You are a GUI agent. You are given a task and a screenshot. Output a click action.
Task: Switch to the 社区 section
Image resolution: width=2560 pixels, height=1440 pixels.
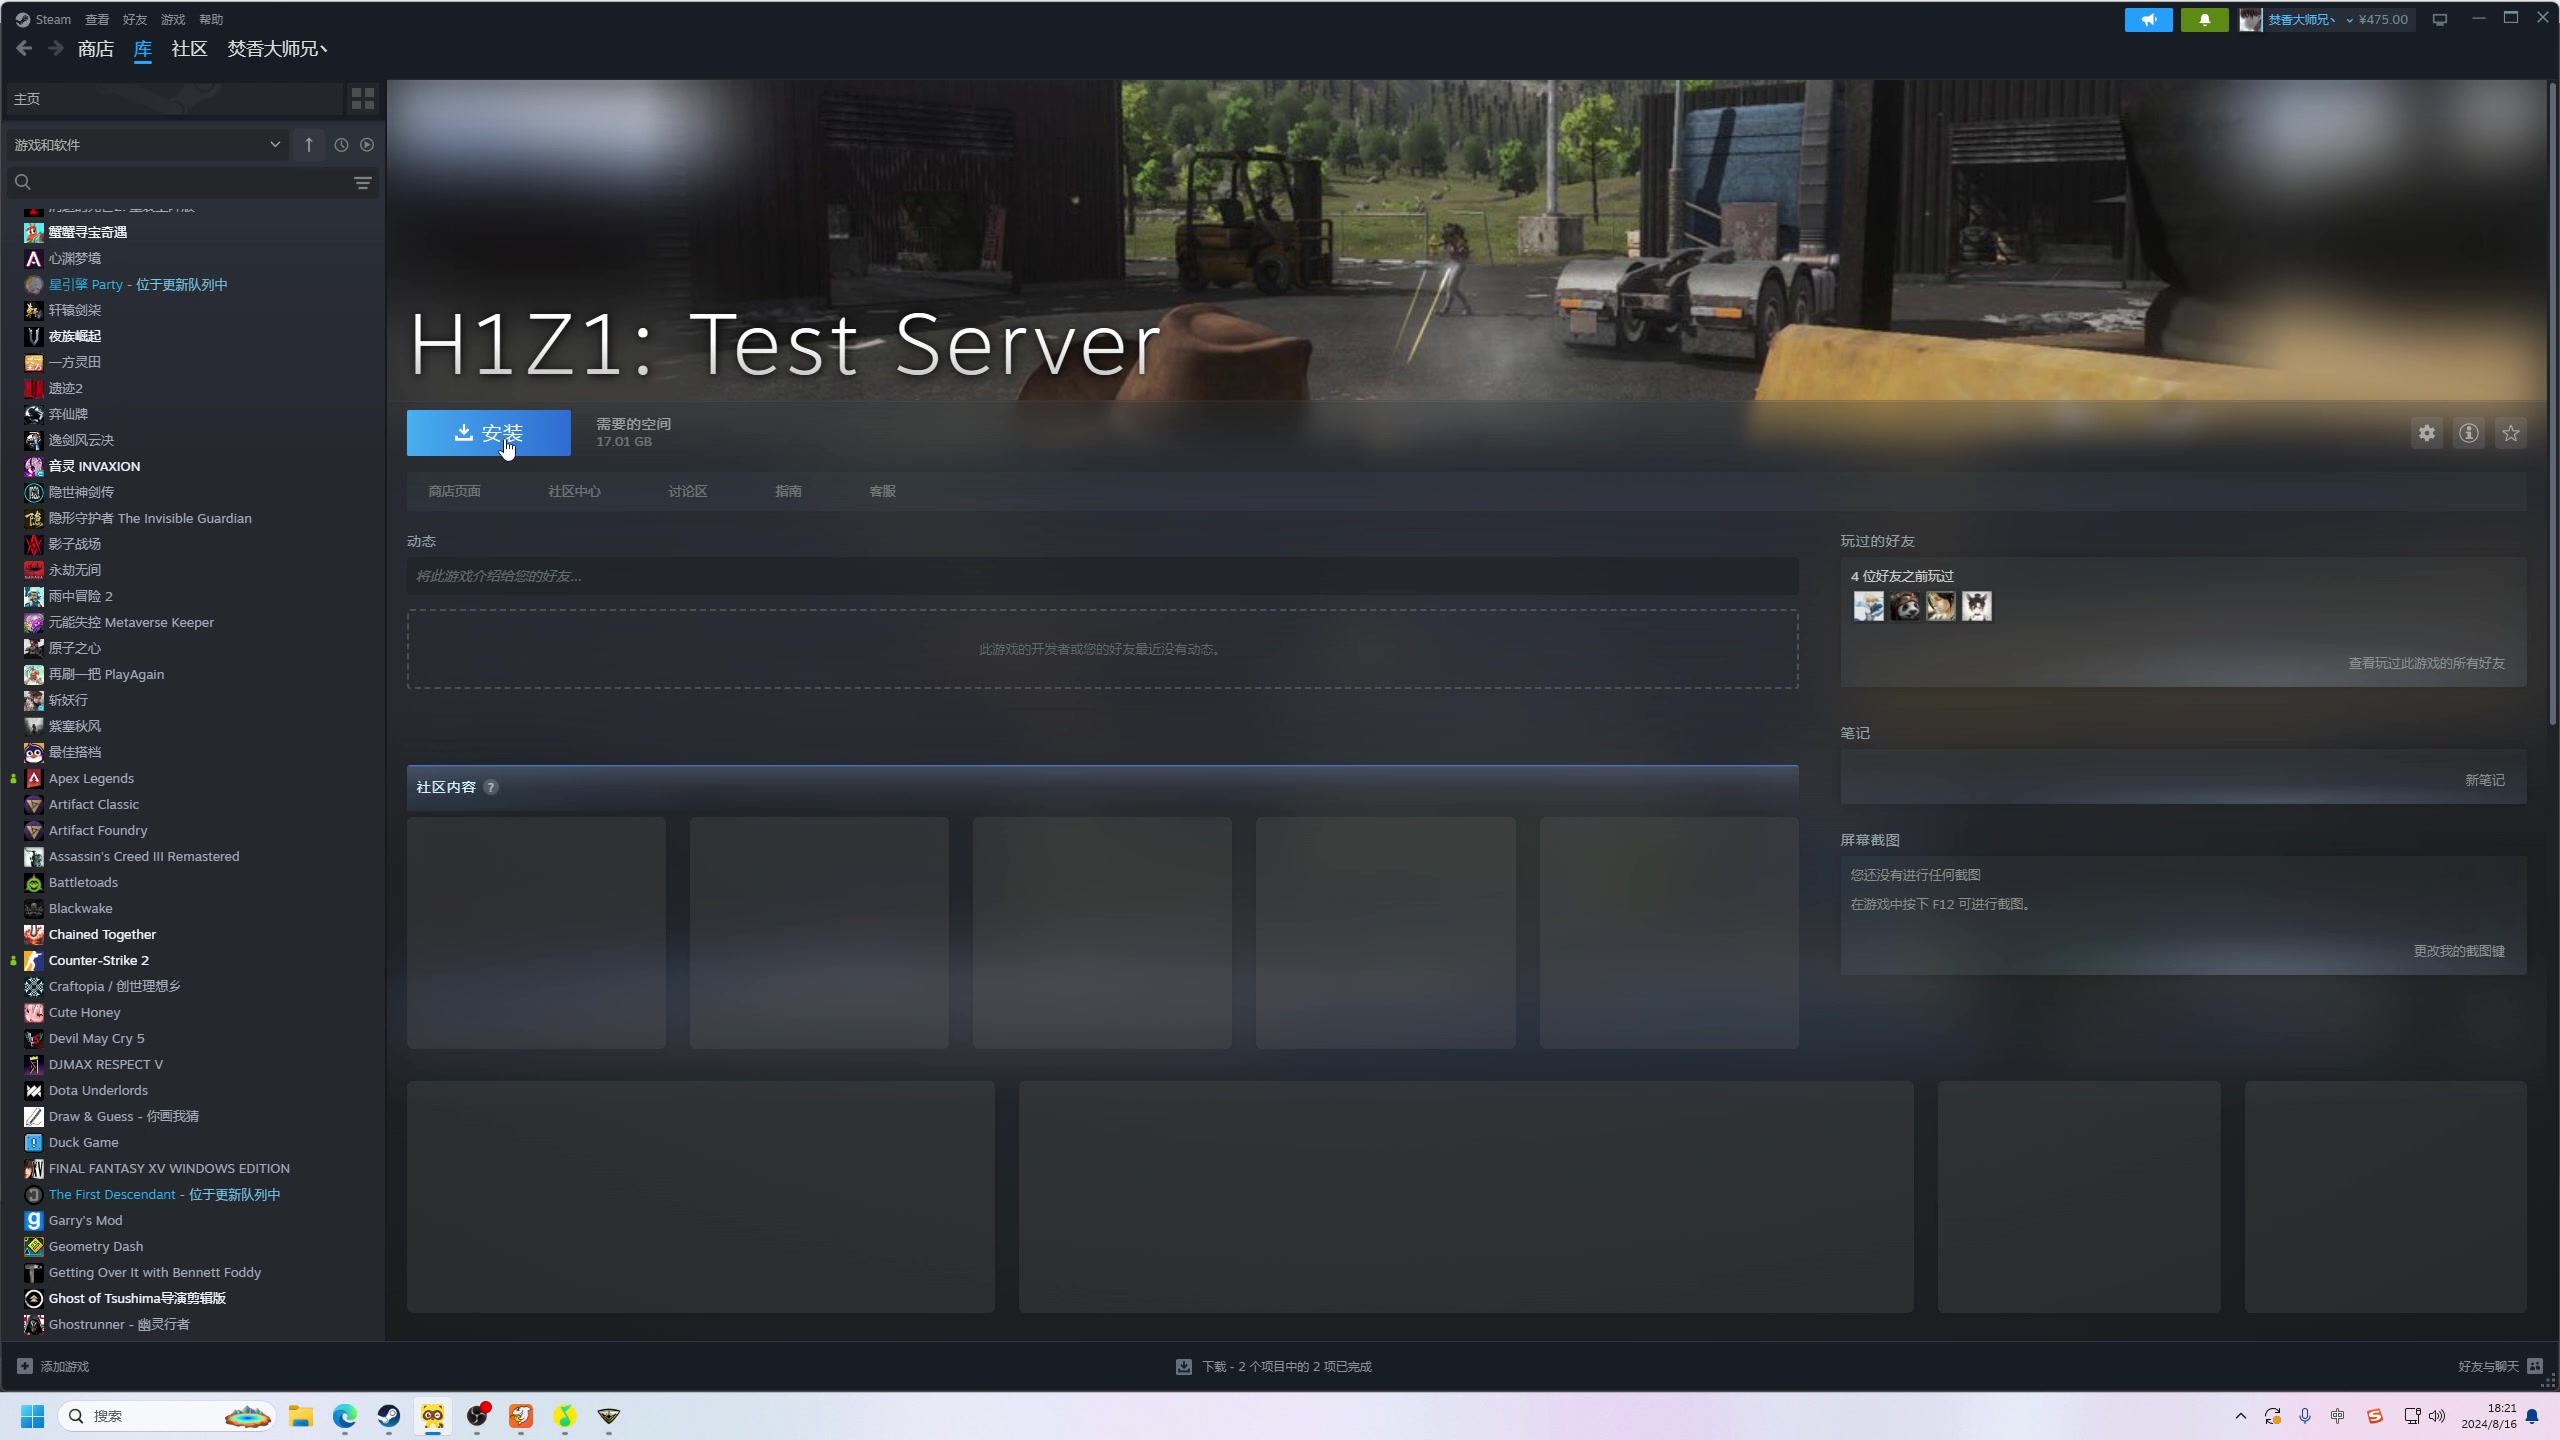coord(189,48)
